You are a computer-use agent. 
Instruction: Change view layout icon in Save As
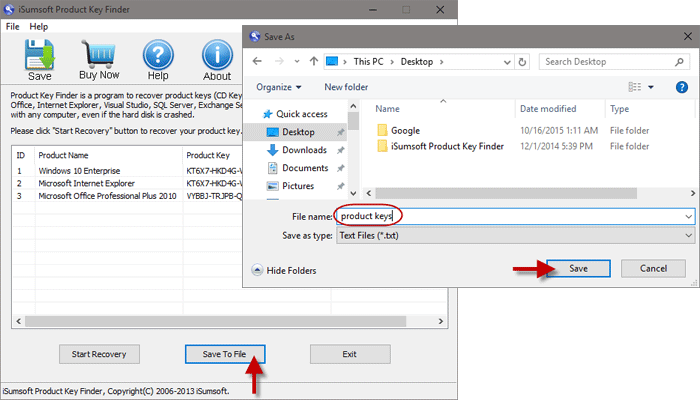pyautogui.click(x=634, y=87)
